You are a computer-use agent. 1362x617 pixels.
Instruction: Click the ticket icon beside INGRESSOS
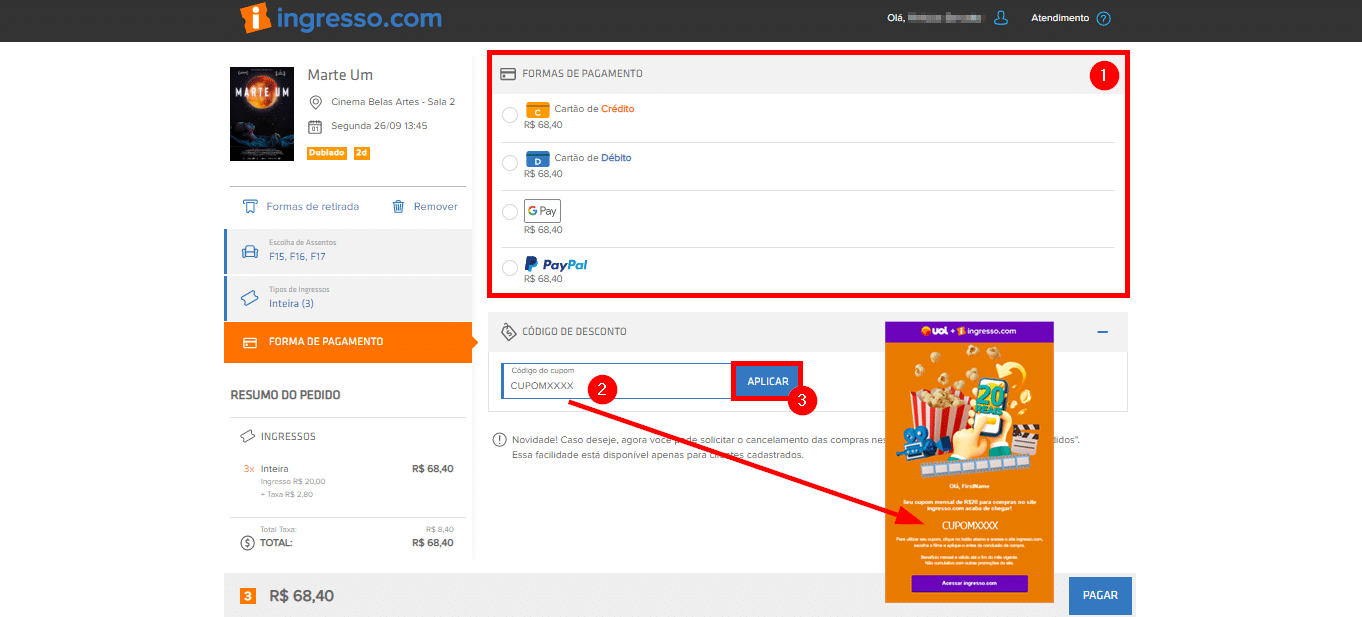[247, 436]
